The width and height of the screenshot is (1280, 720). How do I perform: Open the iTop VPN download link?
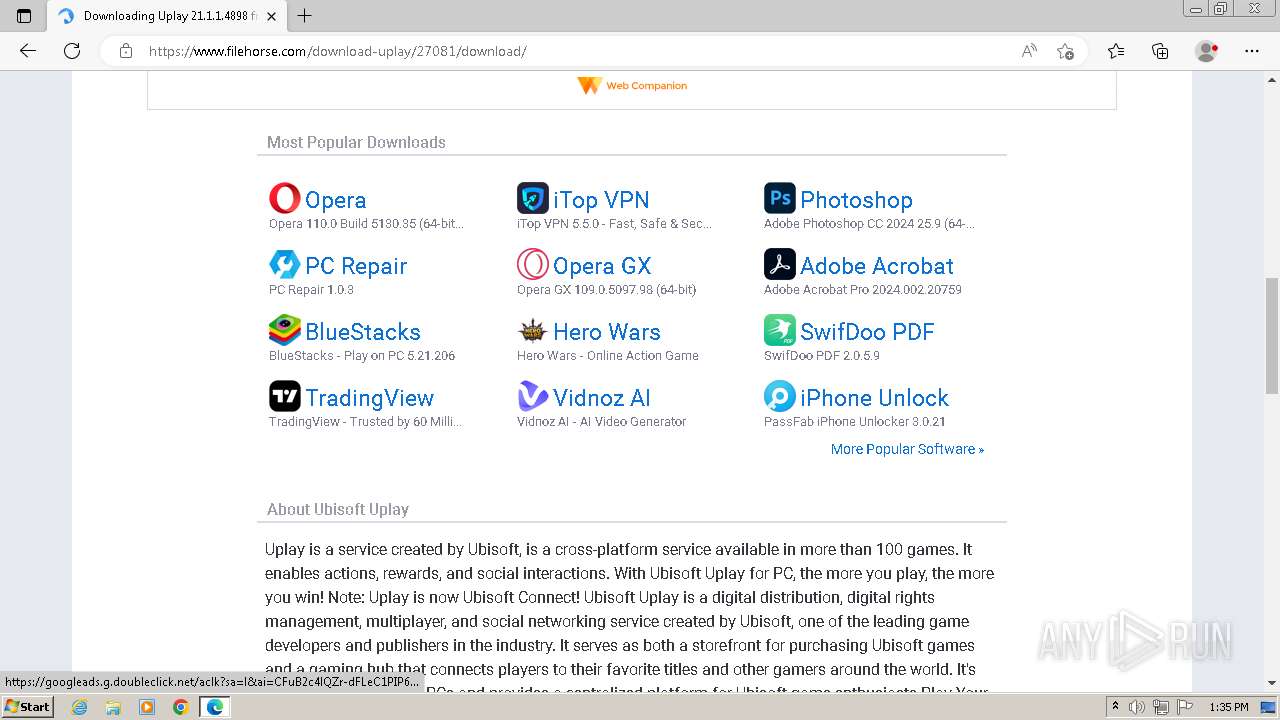pos(601,200)
